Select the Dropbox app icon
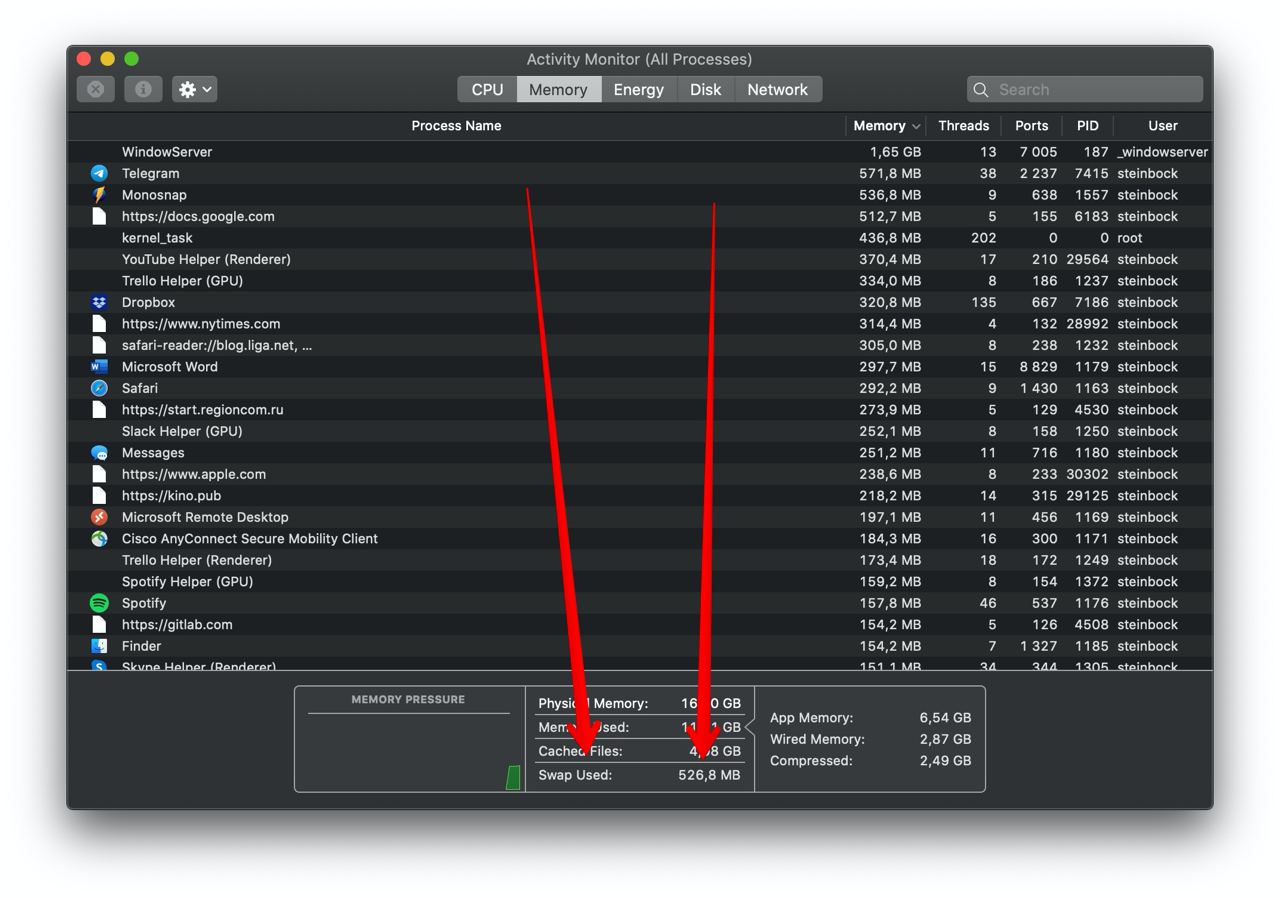This screenshot has width=1280, height=898. click(x=99, y=302)
